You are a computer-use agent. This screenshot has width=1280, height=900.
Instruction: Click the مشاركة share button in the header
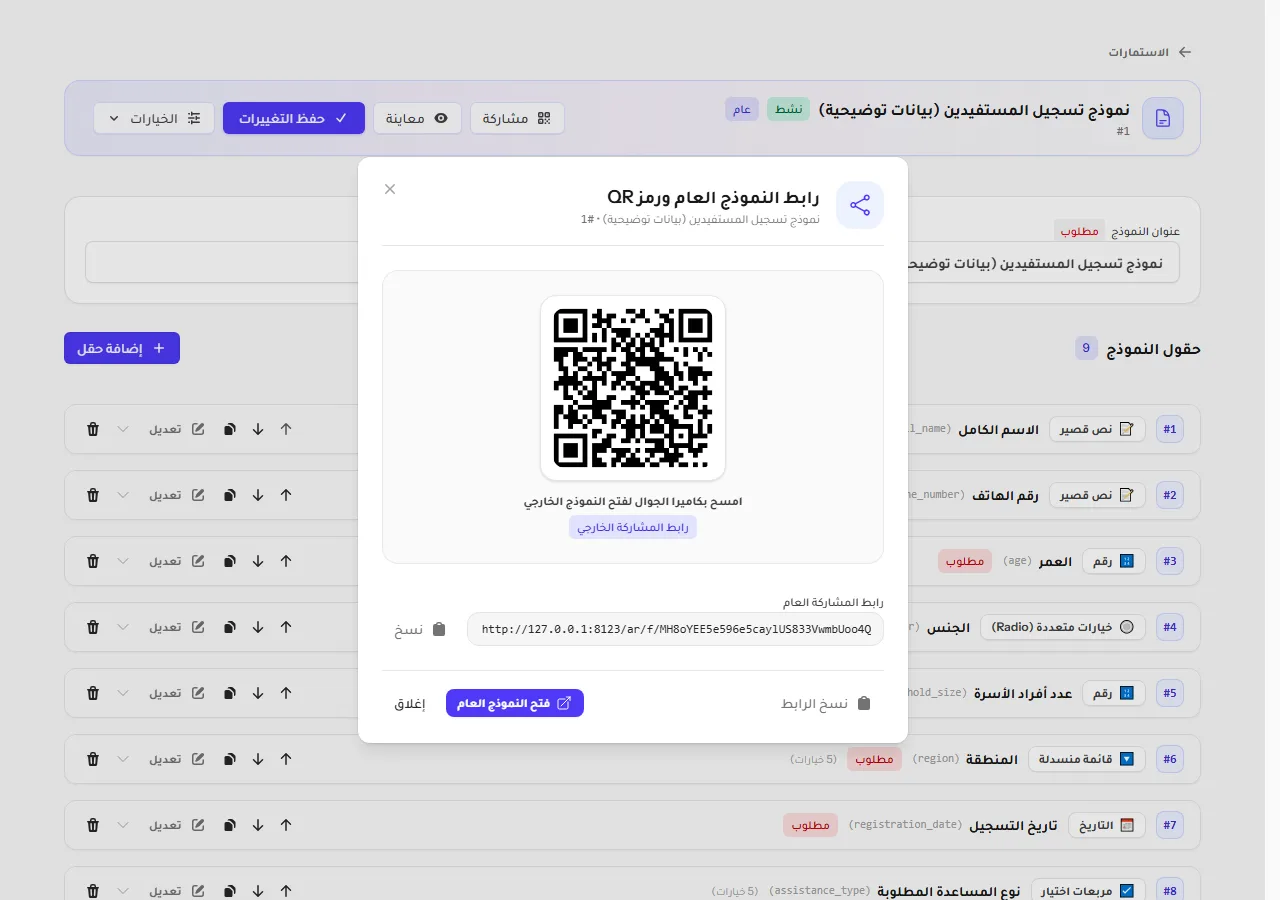point(517,118)
